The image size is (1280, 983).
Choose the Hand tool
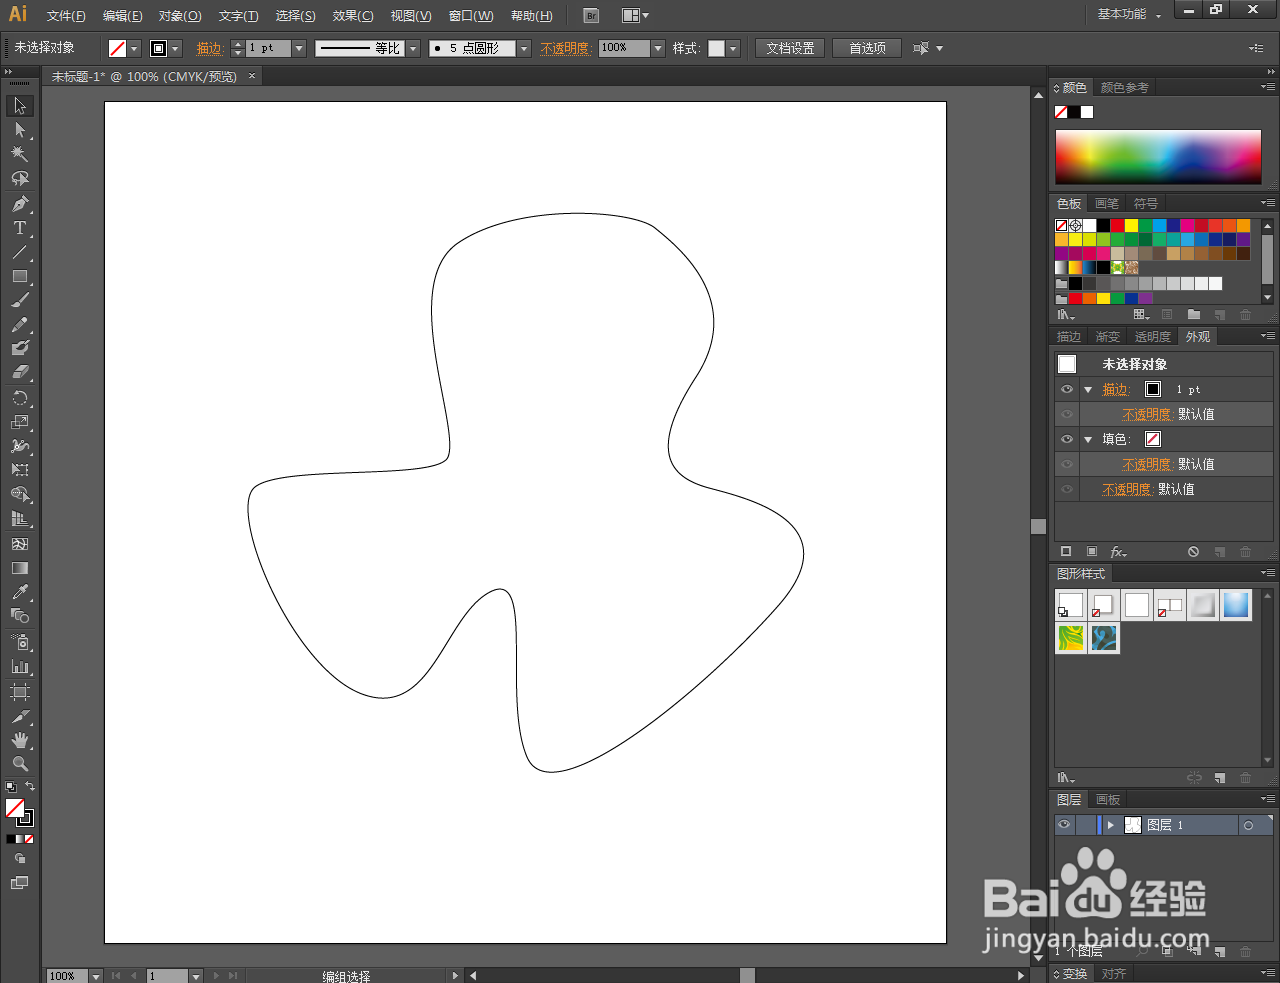click(19, 740)
